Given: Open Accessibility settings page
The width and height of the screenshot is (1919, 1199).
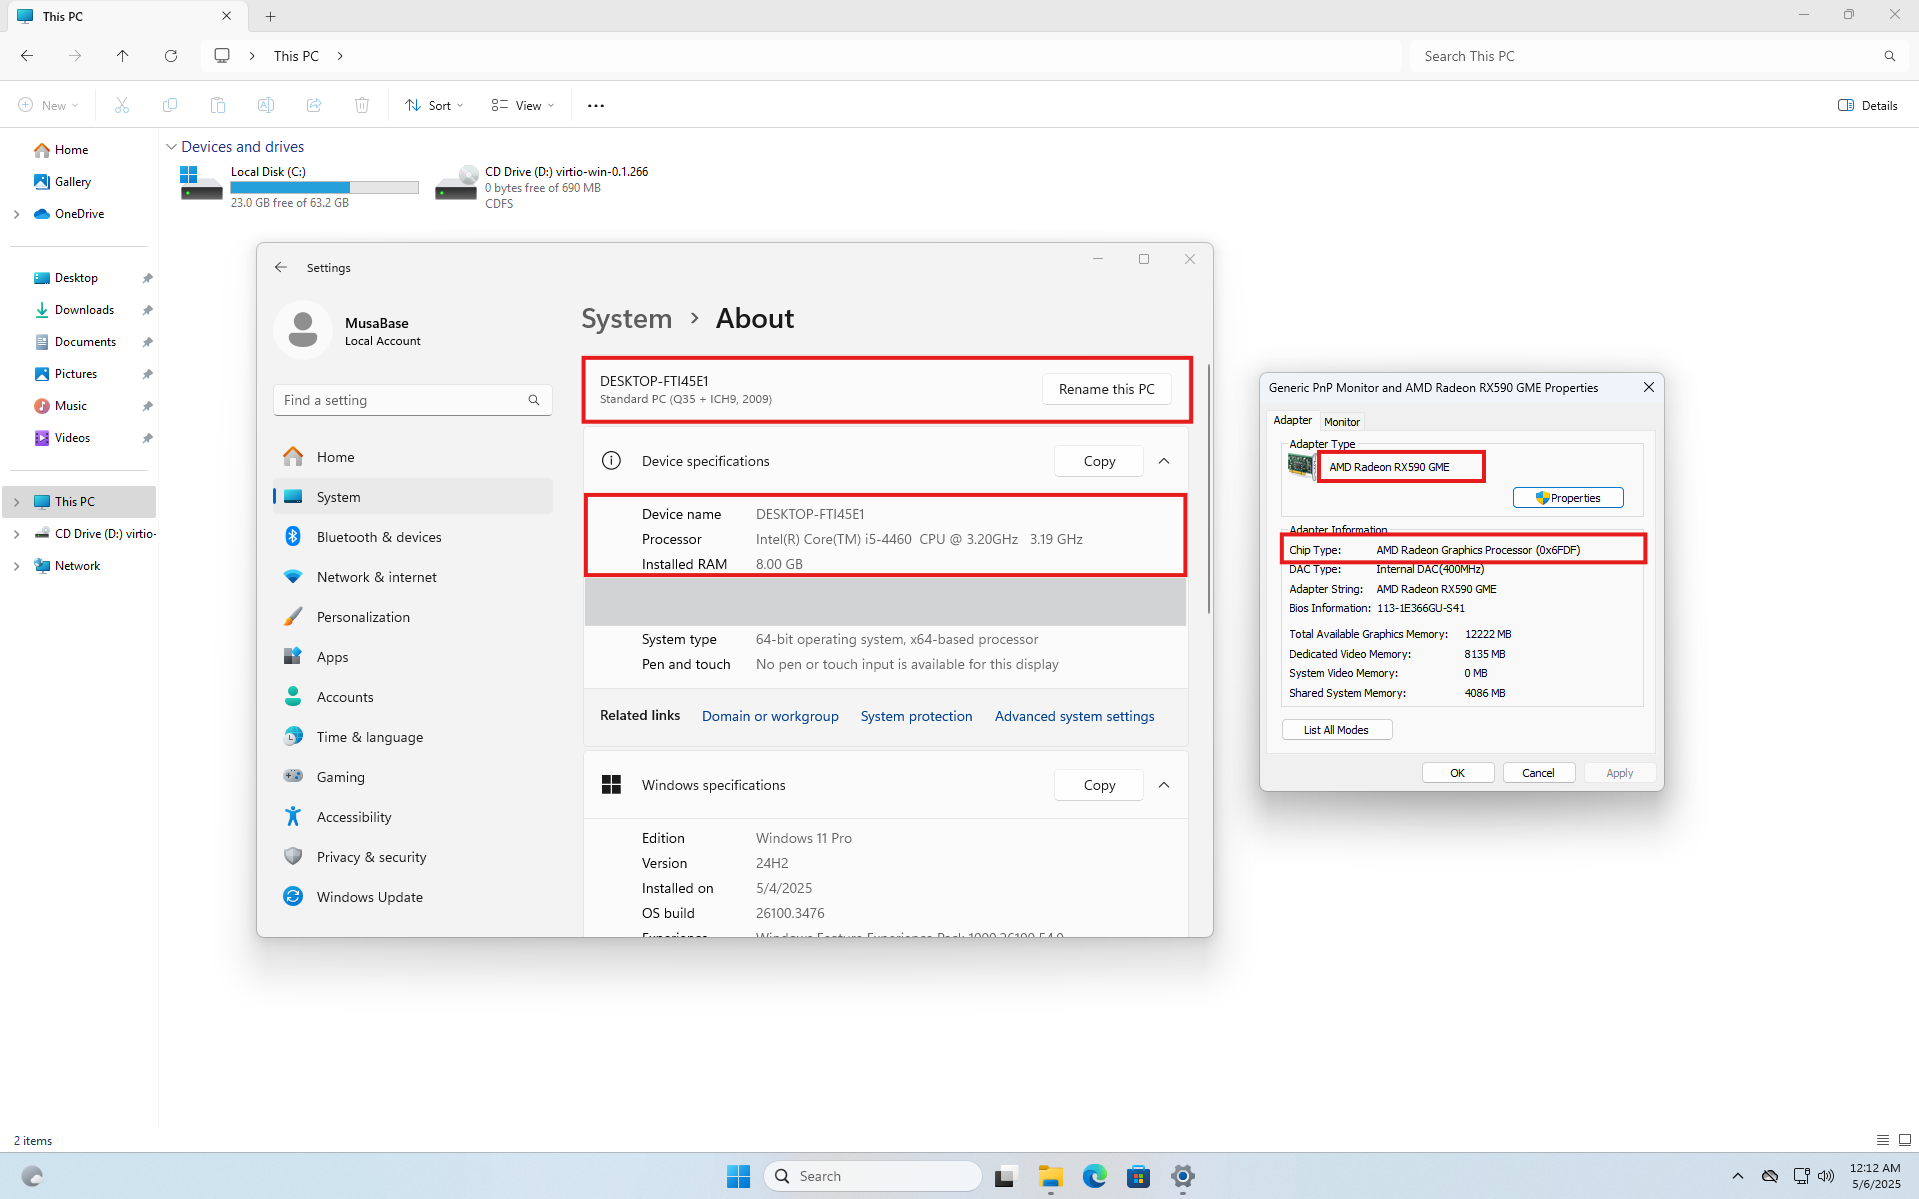Looking at the screenshot, I should click(413, 817).
